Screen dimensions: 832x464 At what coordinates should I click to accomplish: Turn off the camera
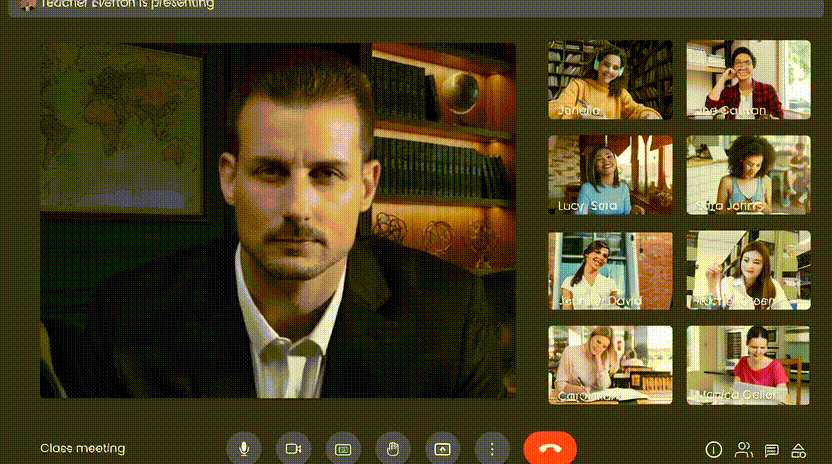coord(293,449)
